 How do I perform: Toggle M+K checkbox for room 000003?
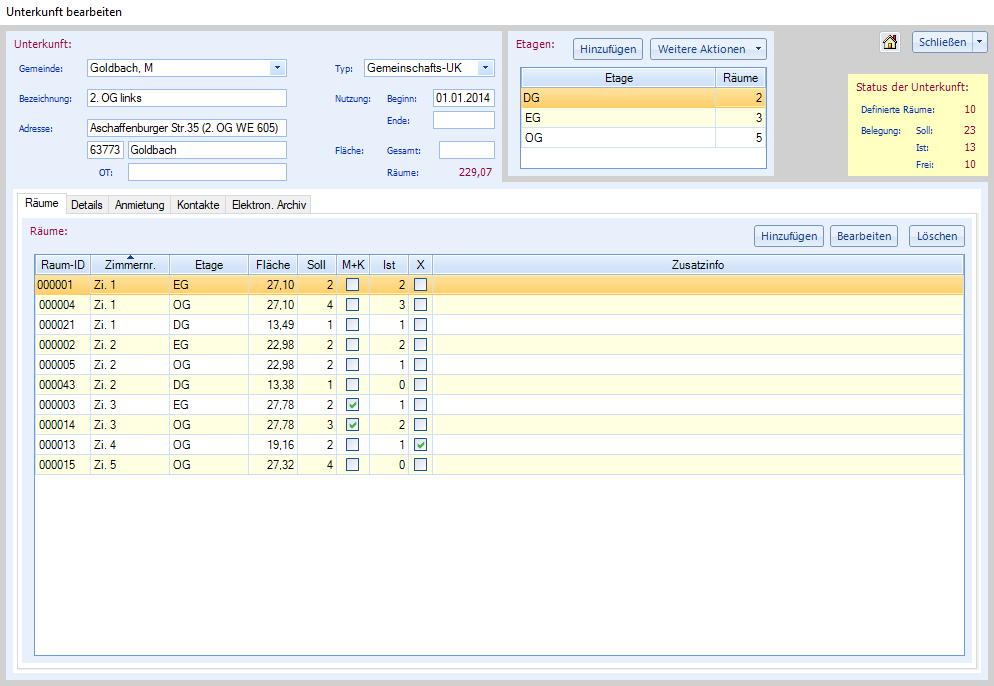(x=352, y=404)
